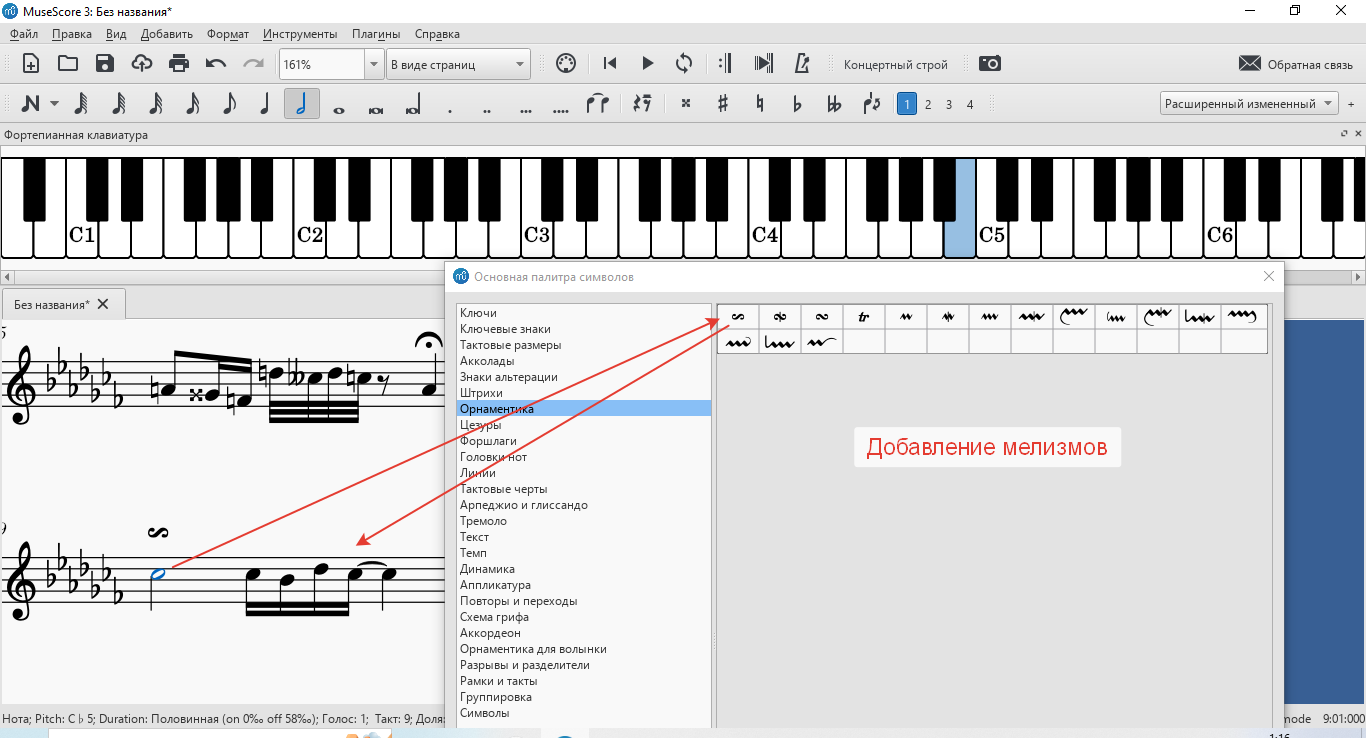This screenshot has width=1366, height=738.
Task: Enable voice 2 button
Action: coord(928,104)
